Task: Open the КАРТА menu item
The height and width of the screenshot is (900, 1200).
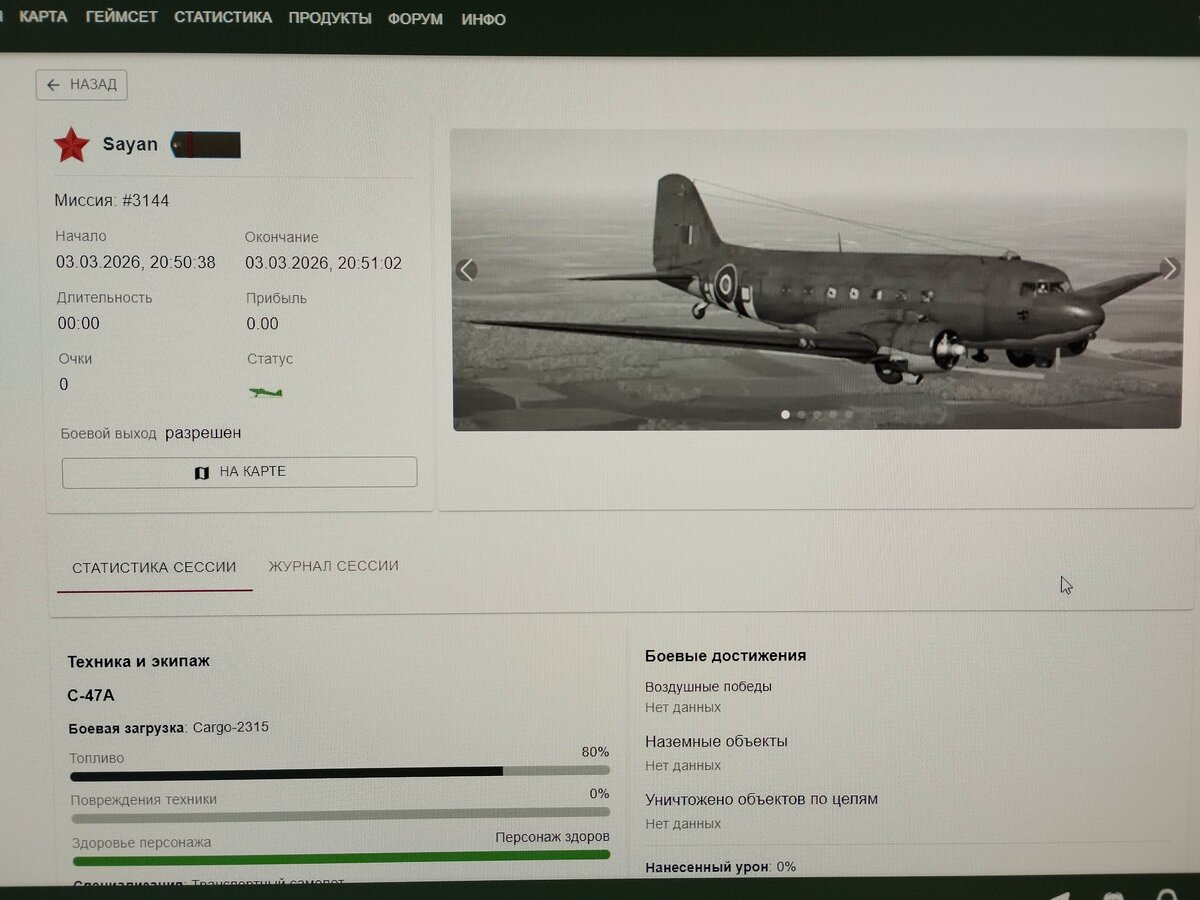Action: click(43, 17)
